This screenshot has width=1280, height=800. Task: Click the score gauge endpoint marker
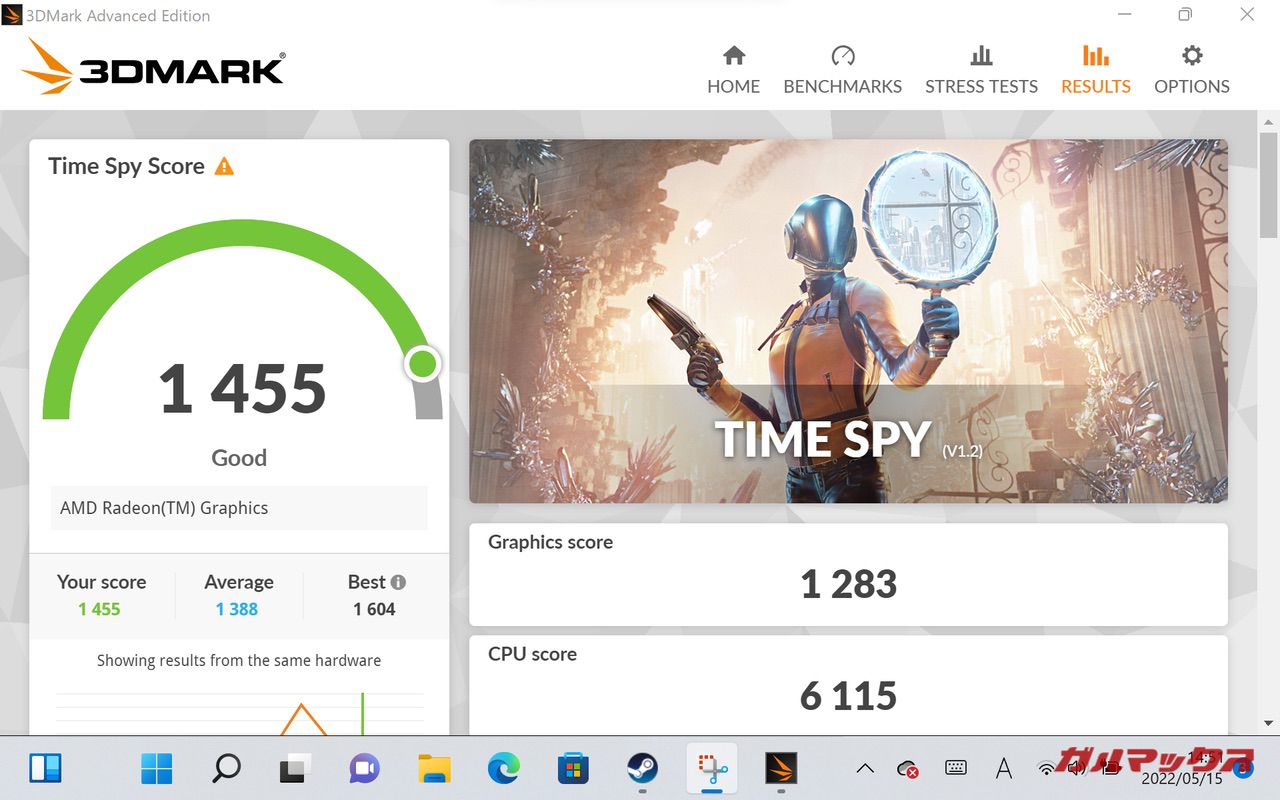(423, 364)
